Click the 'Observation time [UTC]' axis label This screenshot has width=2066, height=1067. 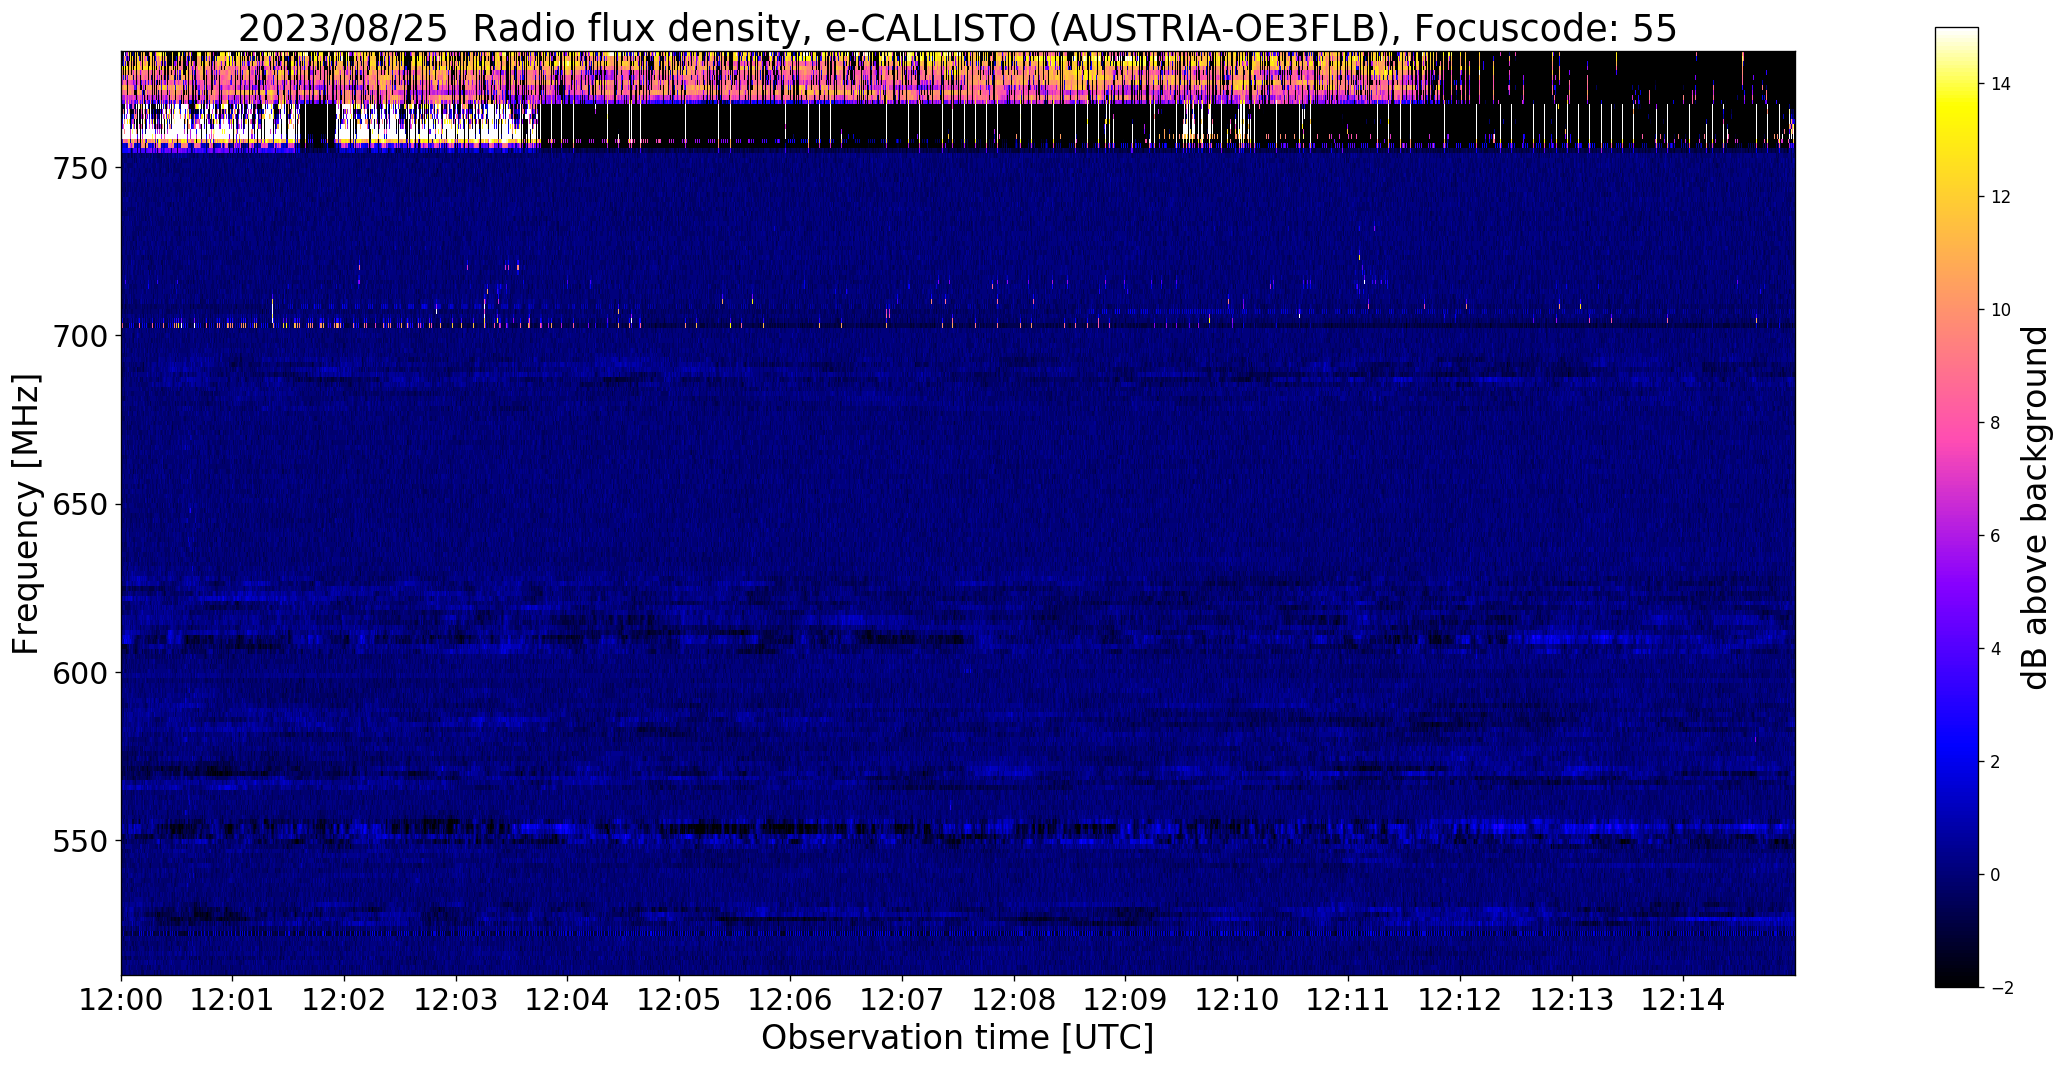coord(957,1038)
